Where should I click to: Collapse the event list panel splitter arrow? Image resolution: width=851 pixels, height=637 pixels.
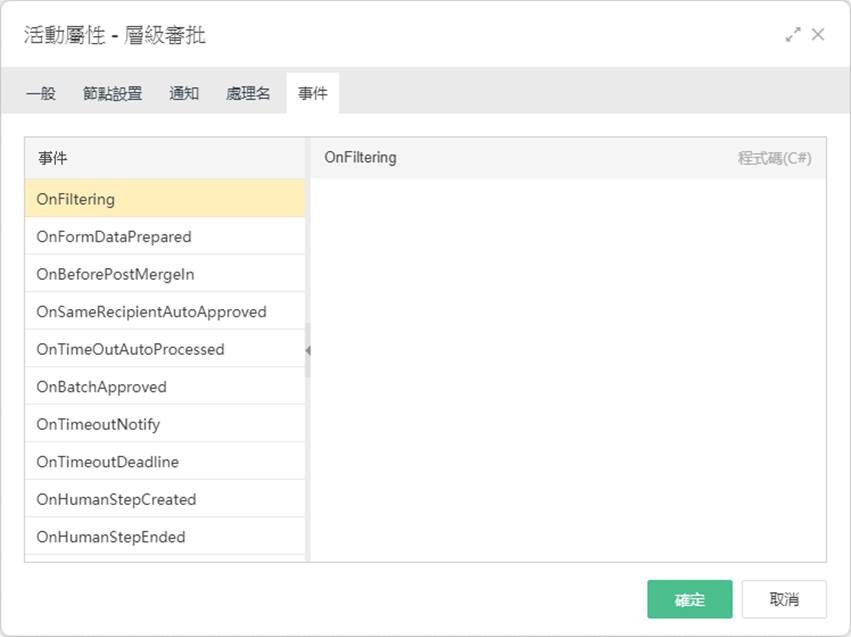point(308,351)
